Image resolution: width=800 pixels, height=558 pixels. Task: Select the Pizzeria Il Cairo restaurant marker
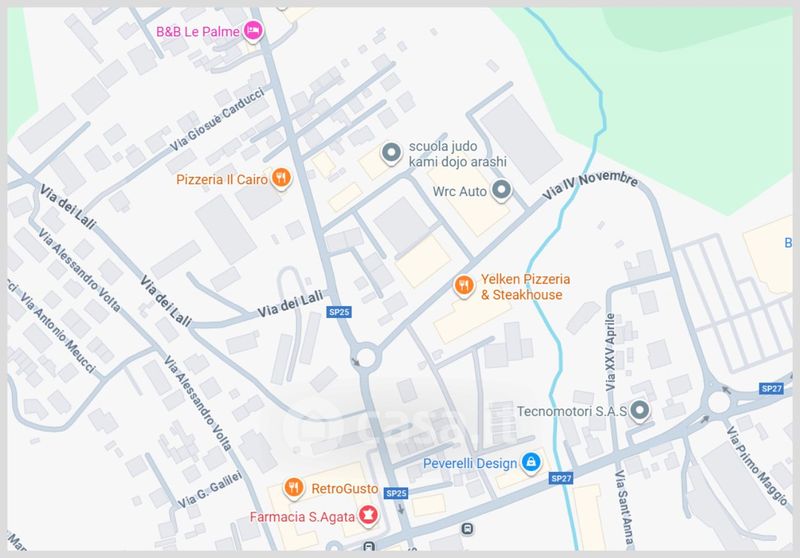pos(281,179)
